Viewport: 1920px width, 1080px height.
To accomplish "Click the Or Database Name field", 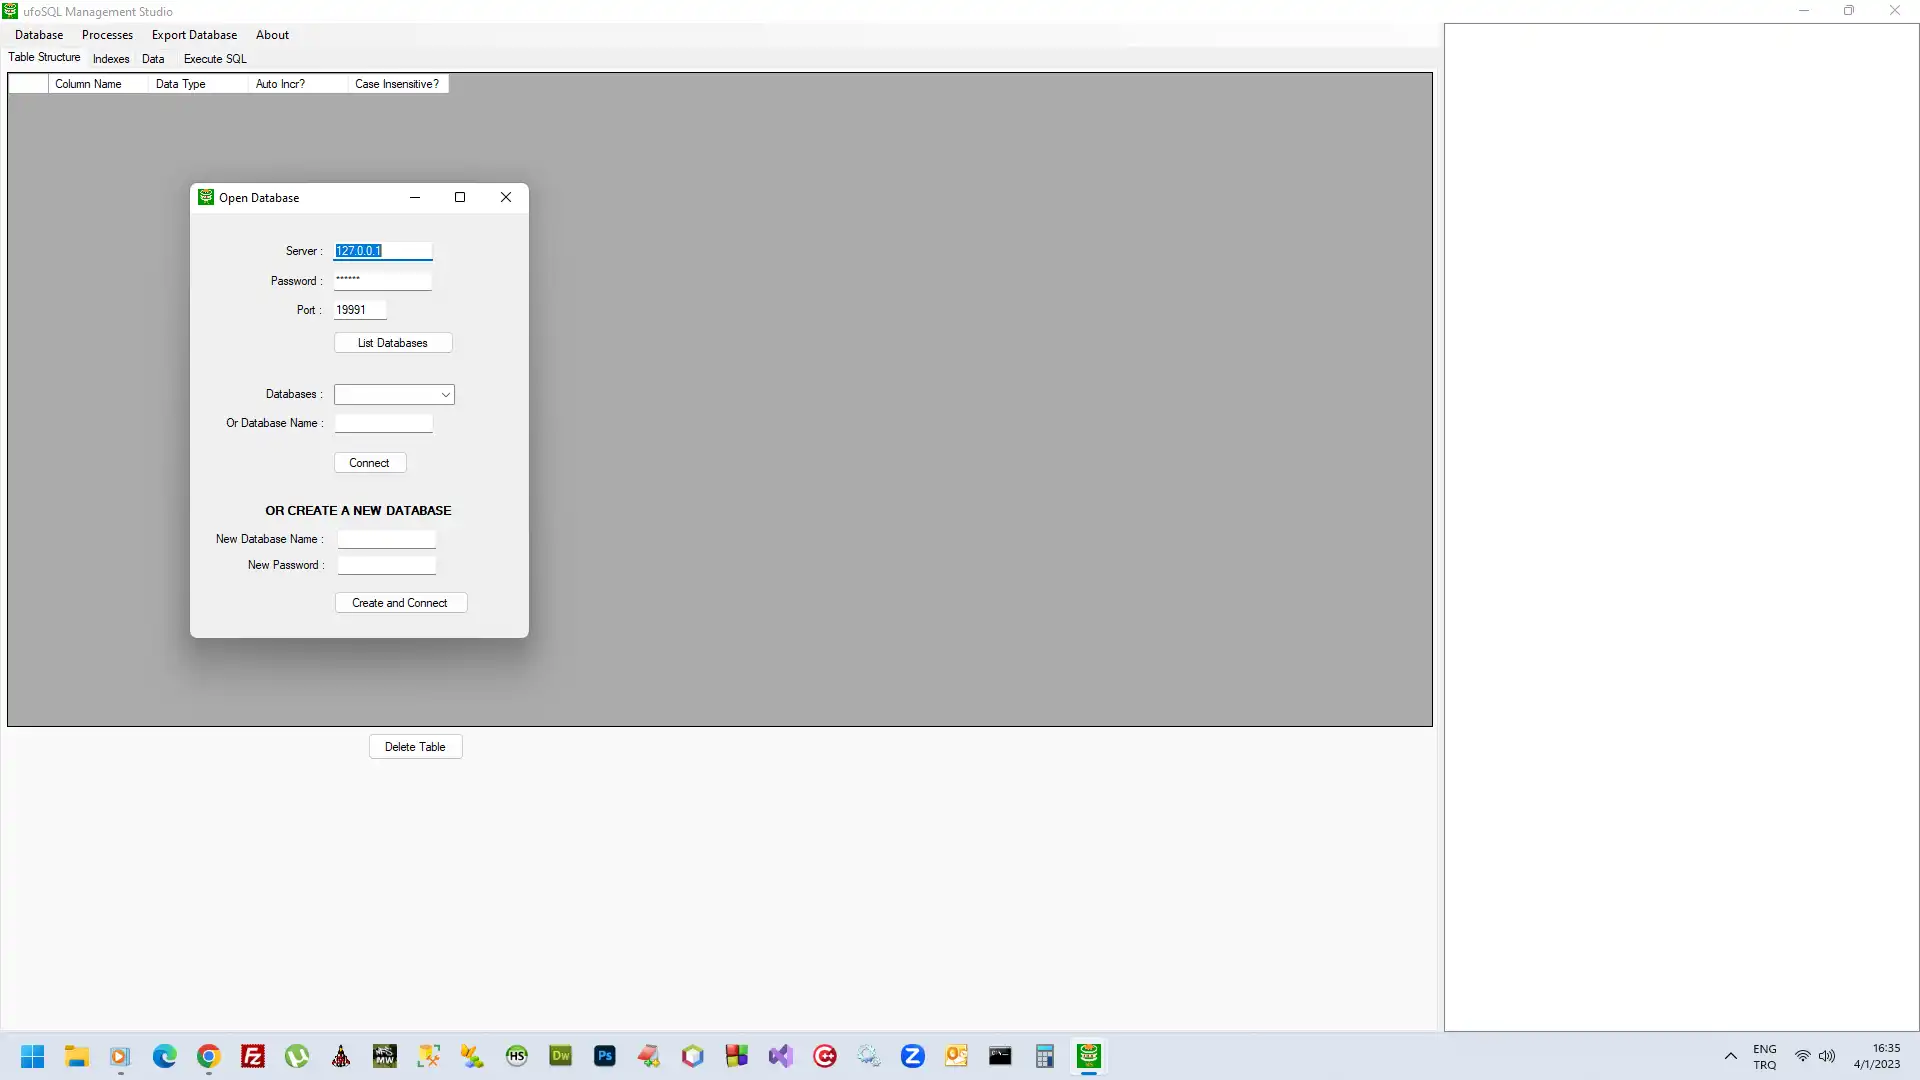I will tap(382, 422).
